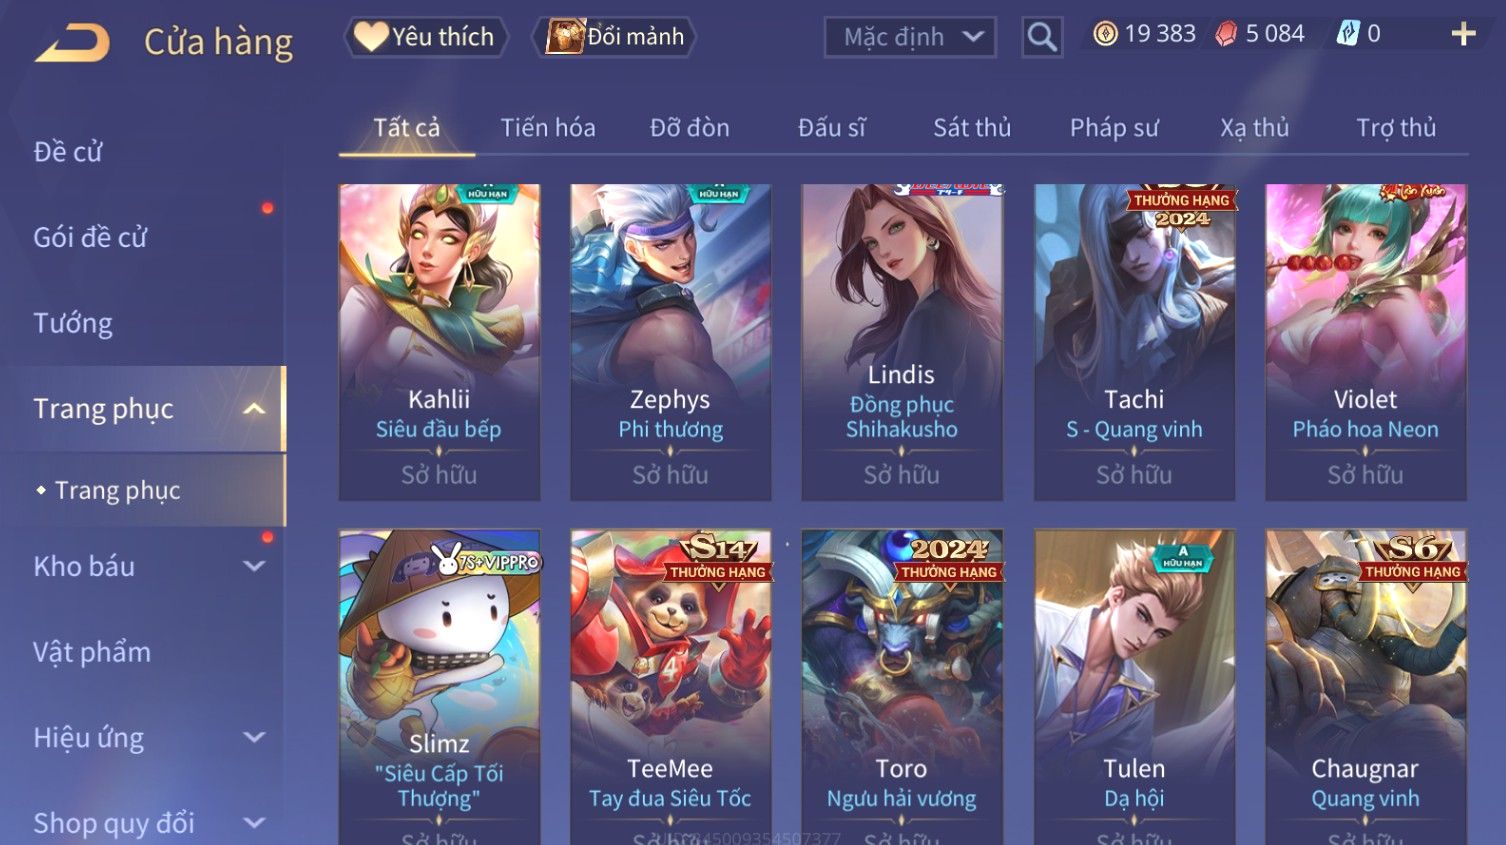Tap the plus icon to add currency
Viewport: 1506px width, 845px height.
[x=1463, y=35]
